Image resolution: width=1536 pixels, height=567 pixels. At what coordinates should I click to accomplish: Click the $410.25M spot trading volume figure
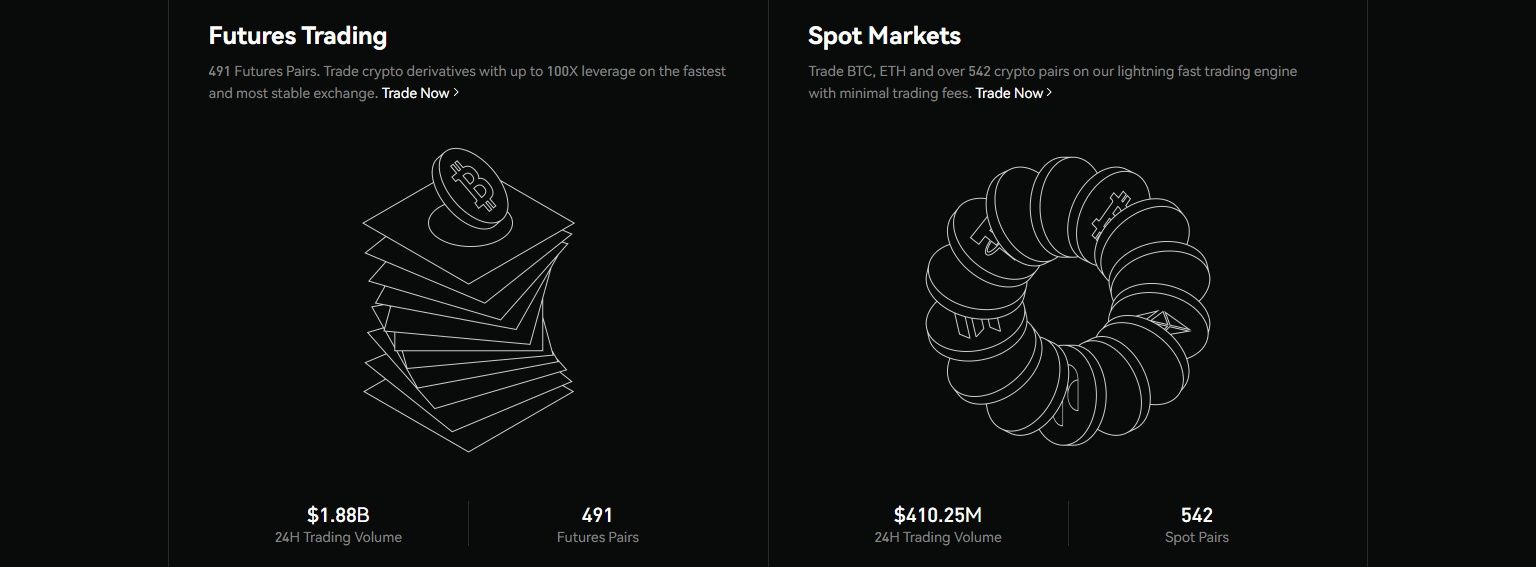tap(938, 515)
